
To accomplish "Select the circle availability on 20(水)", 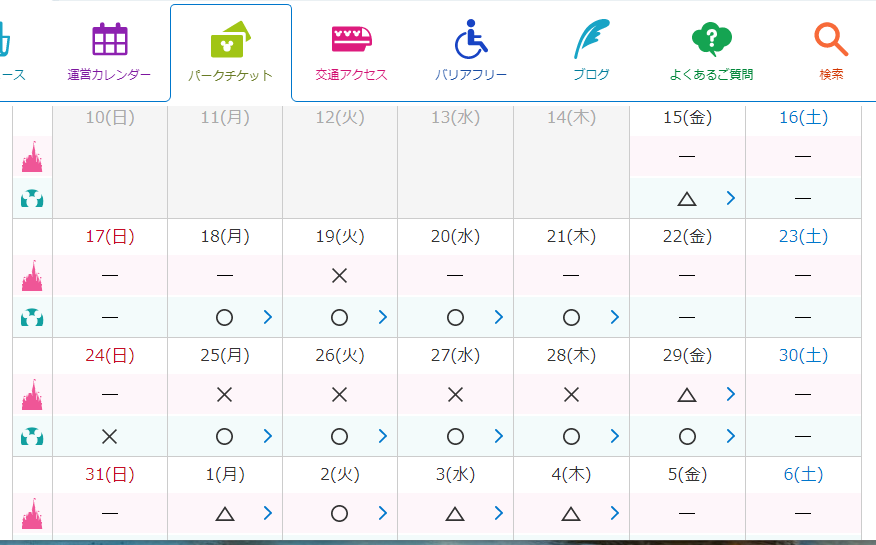I will point(455,317).
